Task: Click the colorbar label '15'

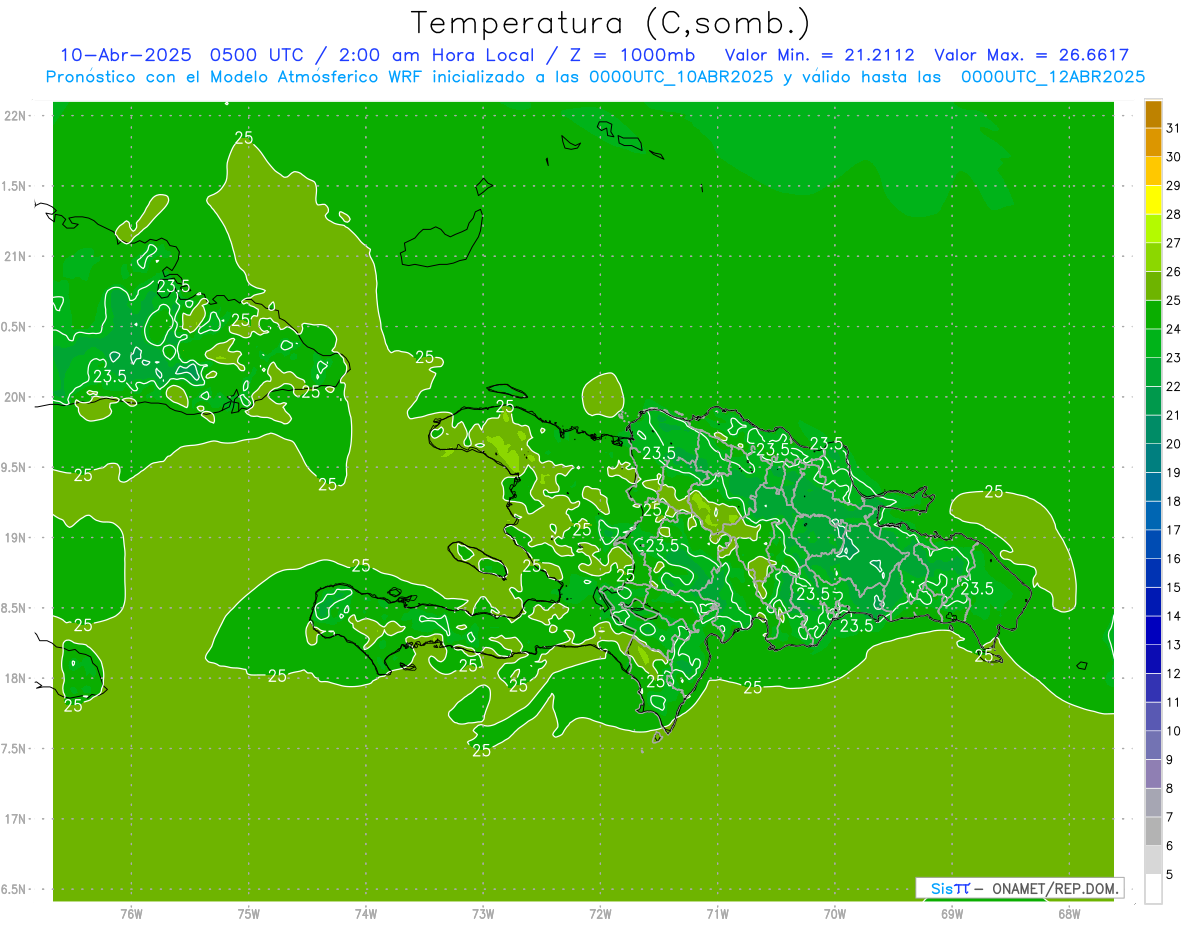Action: (x=1173, y=587)
